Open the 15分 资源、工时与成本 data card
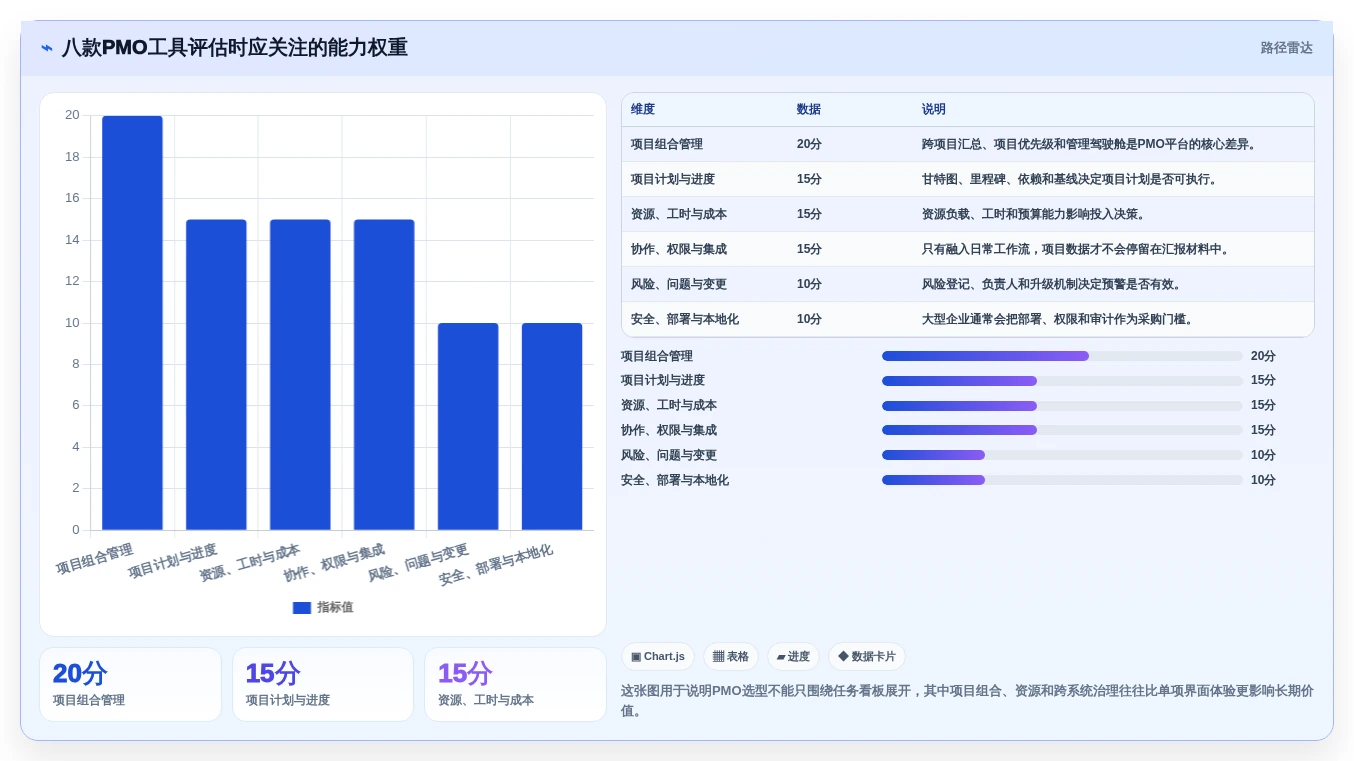Screen dimensions: 1354x761 point(515,685)
